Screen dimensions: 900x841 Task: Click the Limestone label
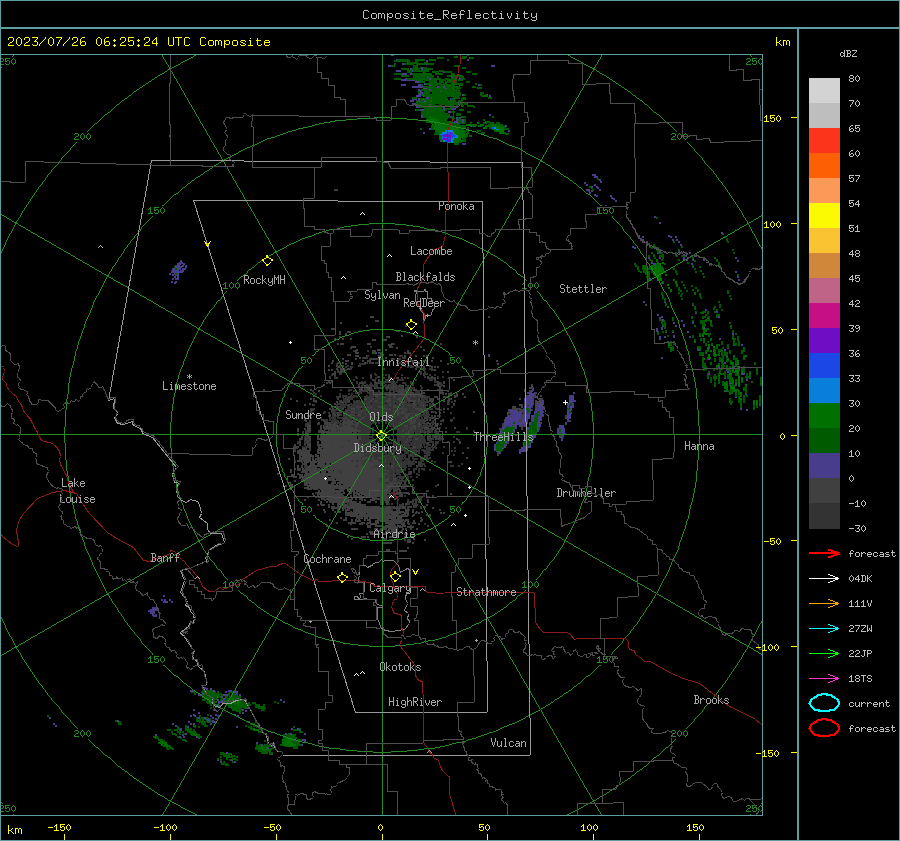pyautogui.click(x=189, y=386)
